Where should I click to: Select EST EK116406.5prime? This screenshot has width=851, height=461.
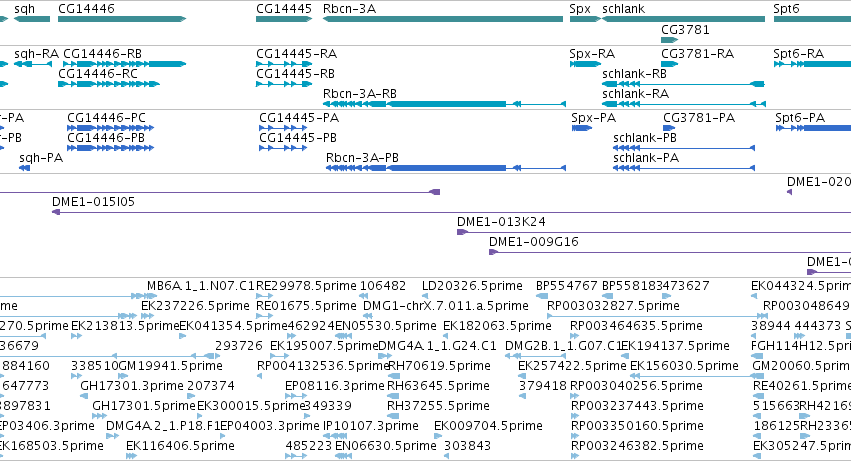click(x=180, y=446)
